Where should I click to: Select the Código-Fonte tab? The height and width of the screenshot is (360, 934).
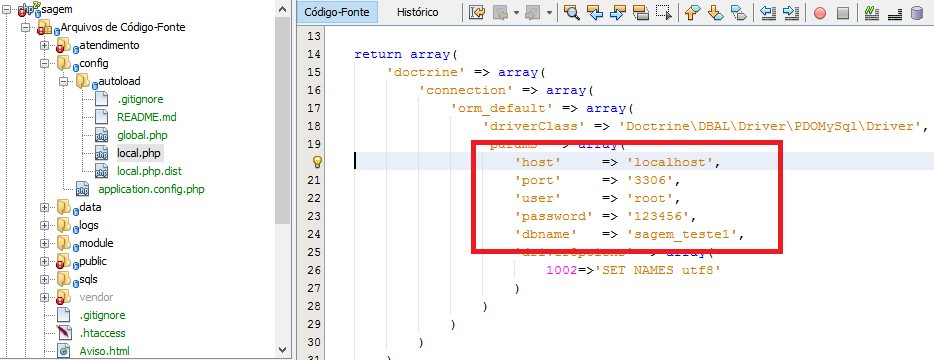pos(337,12)
